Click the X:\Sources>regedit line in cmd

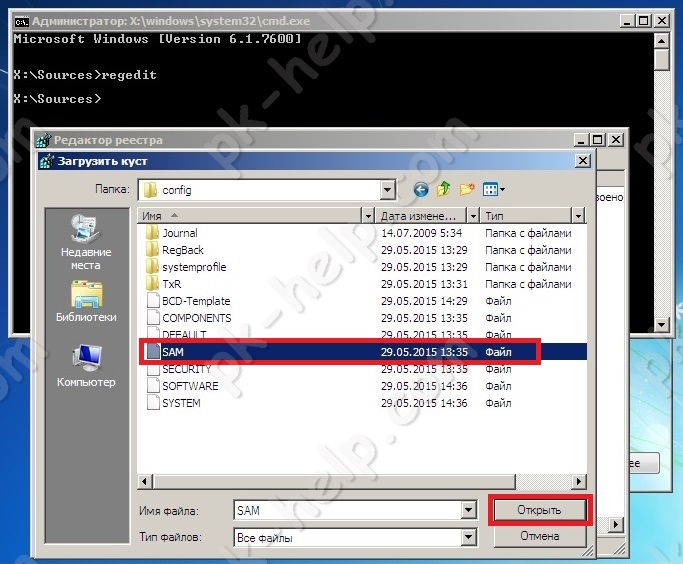[x=85, y=75]
